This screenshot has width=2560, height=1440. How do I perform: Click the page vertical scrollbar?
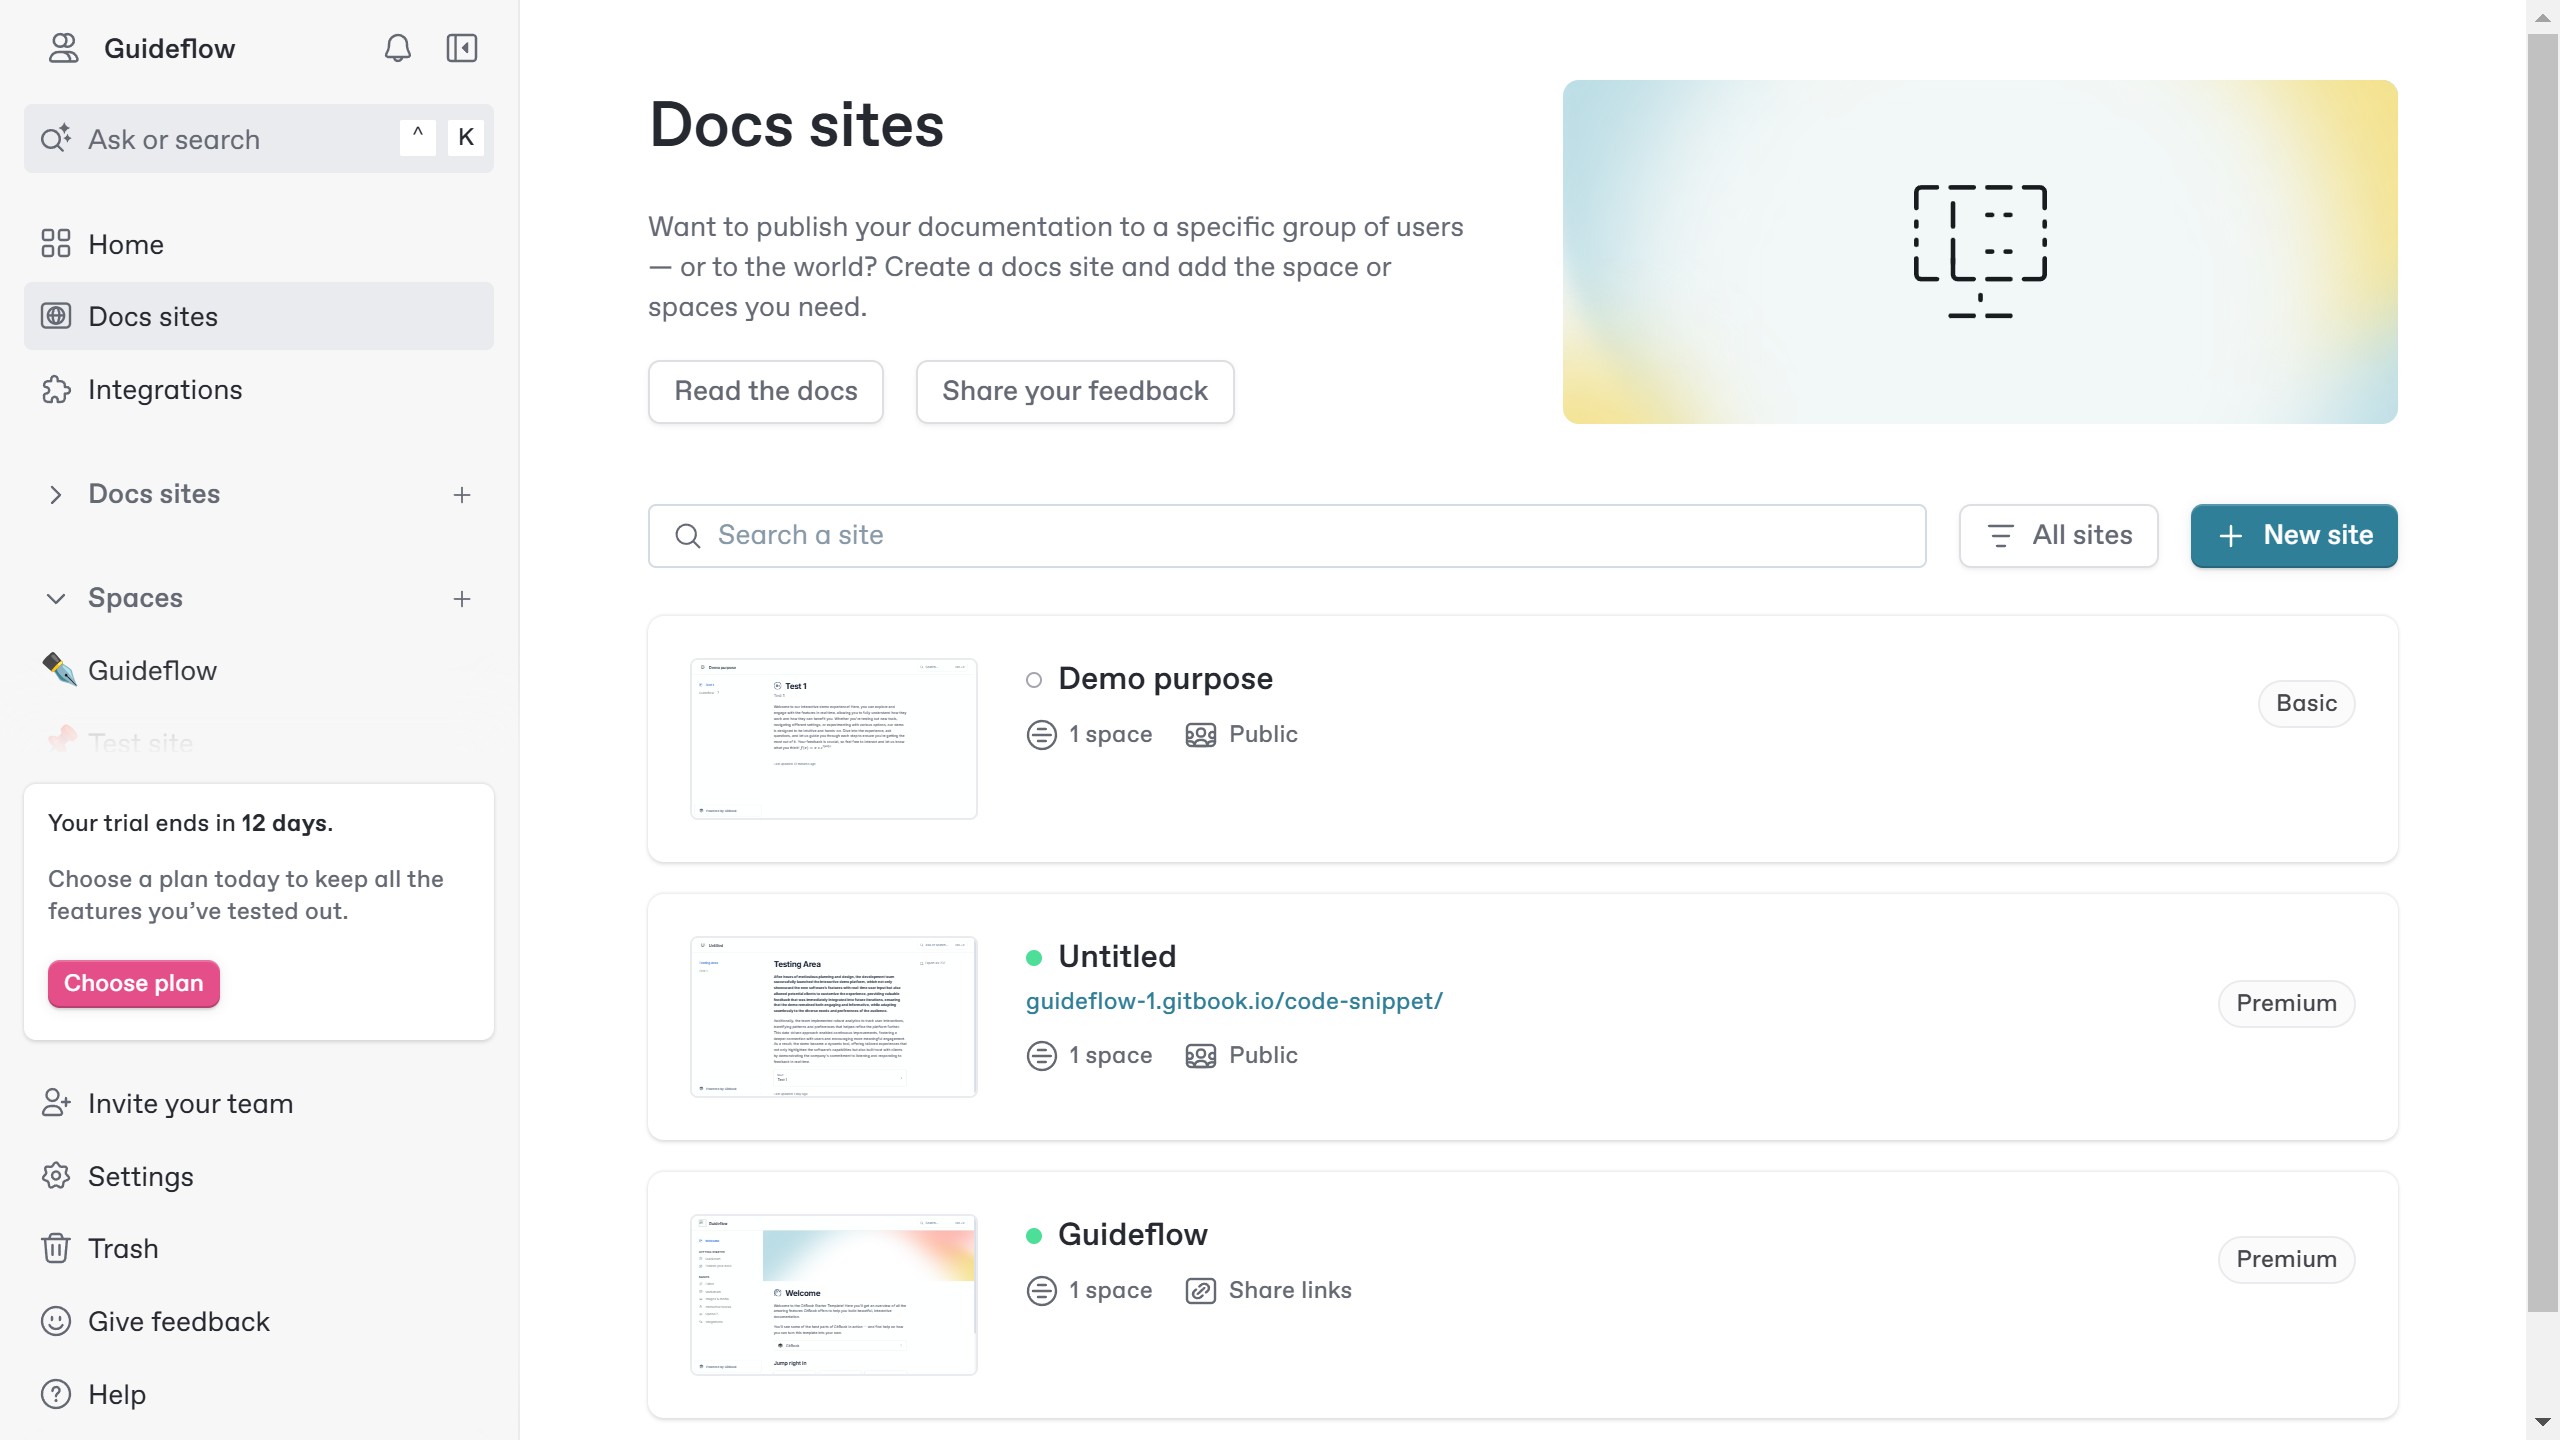pos(2542,672)
